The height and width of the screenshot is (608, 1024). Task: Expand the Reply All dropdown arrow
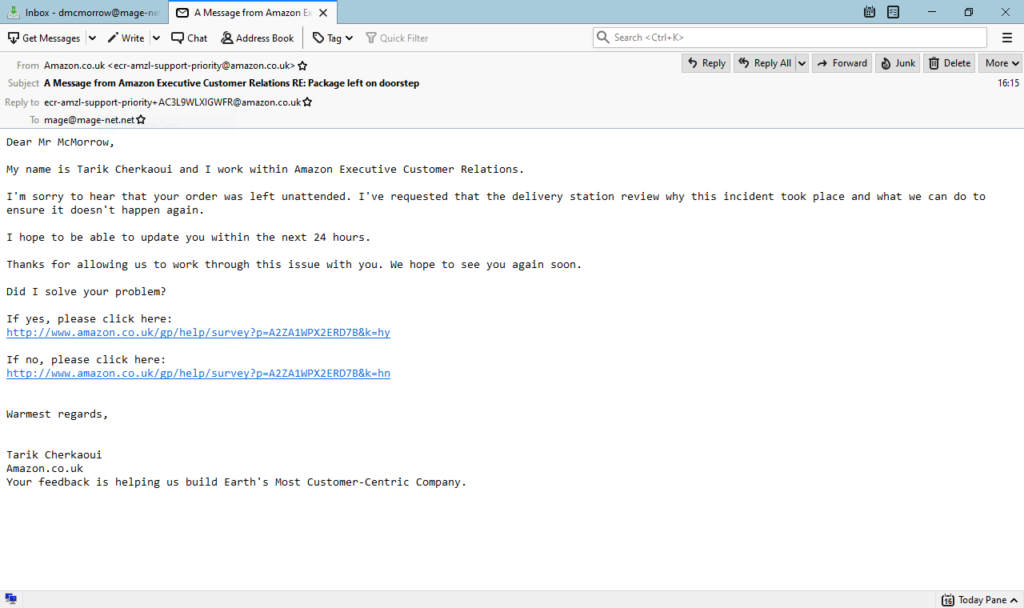801,63
